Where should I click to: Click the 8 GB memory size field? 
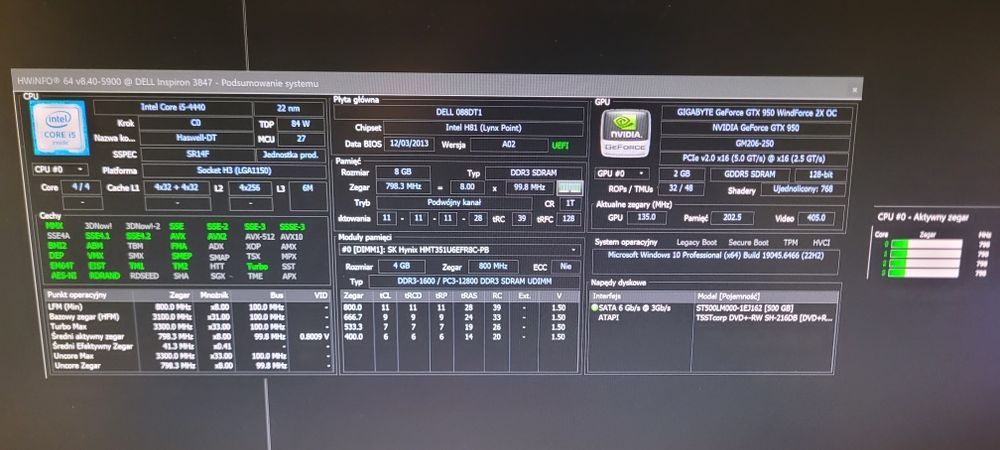tap(402, 172)
